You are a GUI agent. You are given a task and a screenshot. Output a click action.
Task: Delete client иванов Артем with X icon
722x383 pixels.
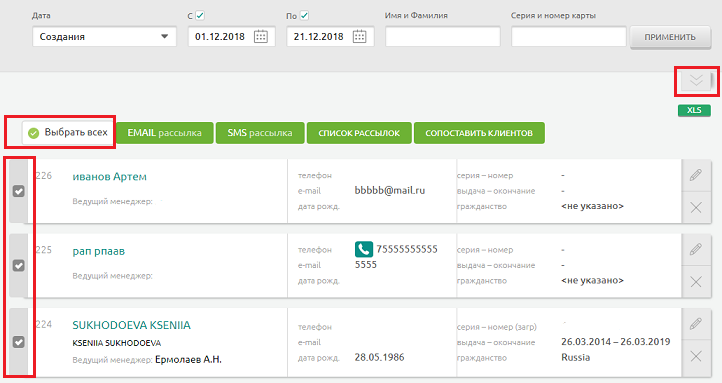pos(696,207)
